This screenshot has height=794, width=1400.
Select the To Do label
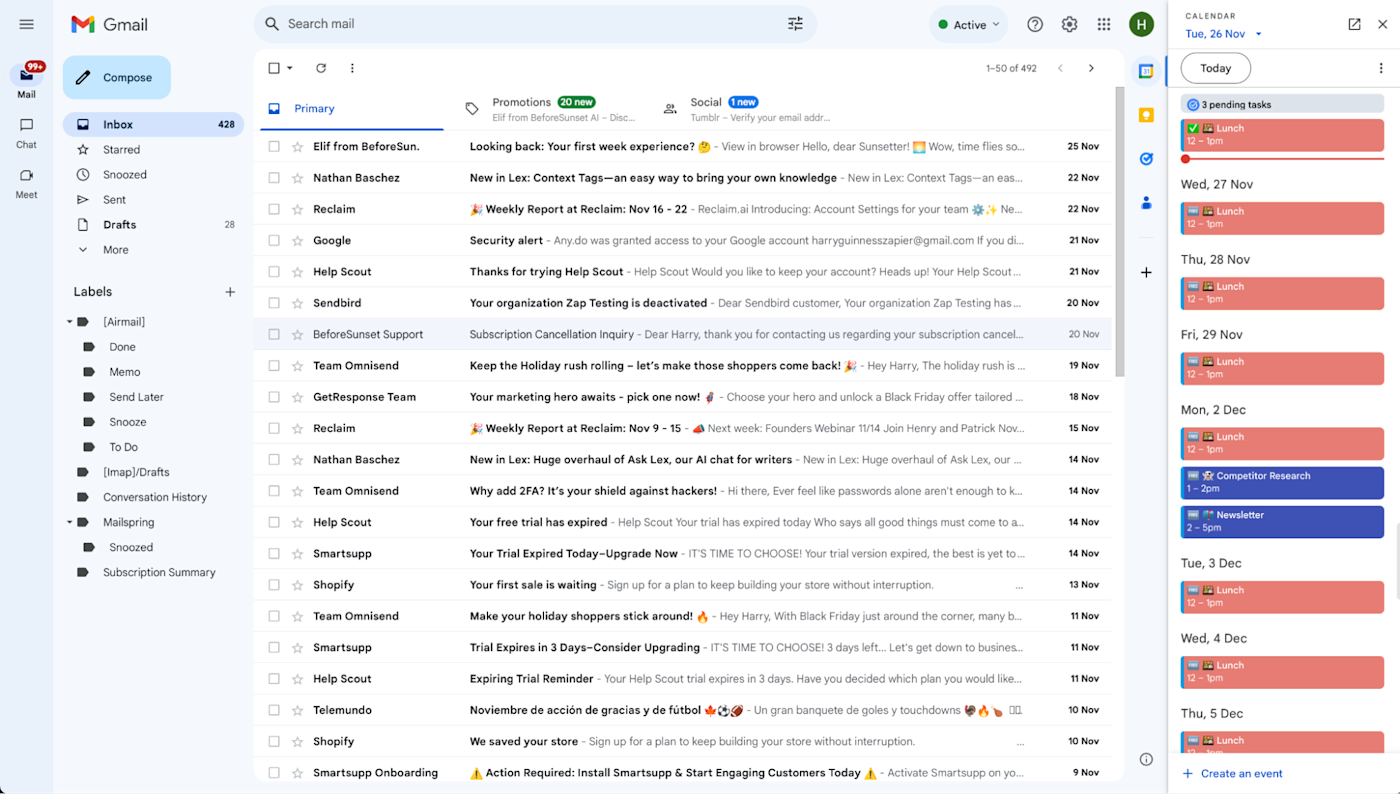point(124,447)
